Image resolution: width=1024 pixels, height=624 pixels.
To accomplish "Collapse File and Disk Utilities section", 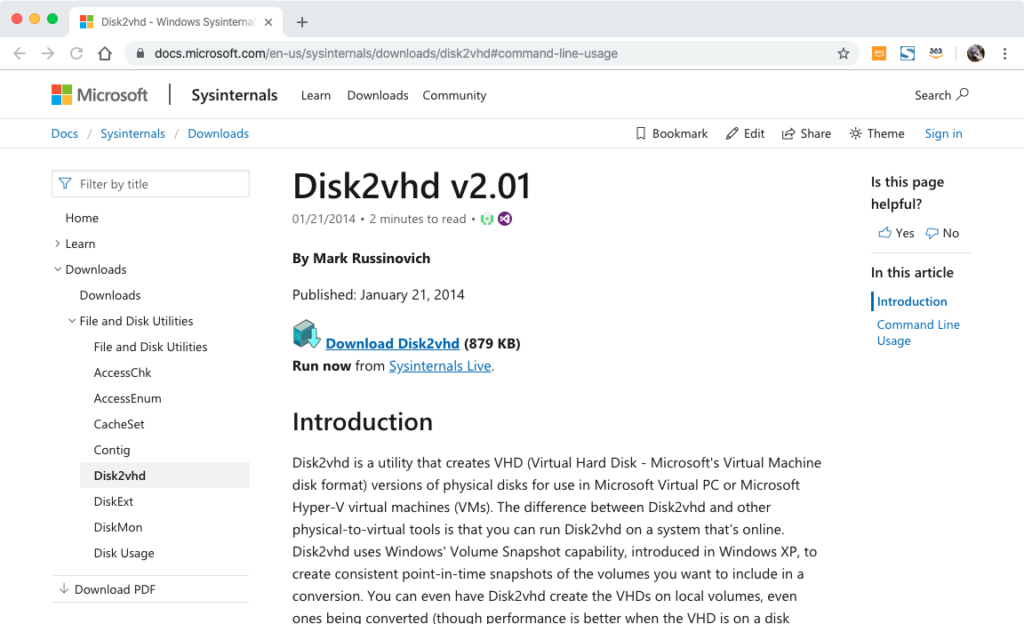I will tap(72, 322).
